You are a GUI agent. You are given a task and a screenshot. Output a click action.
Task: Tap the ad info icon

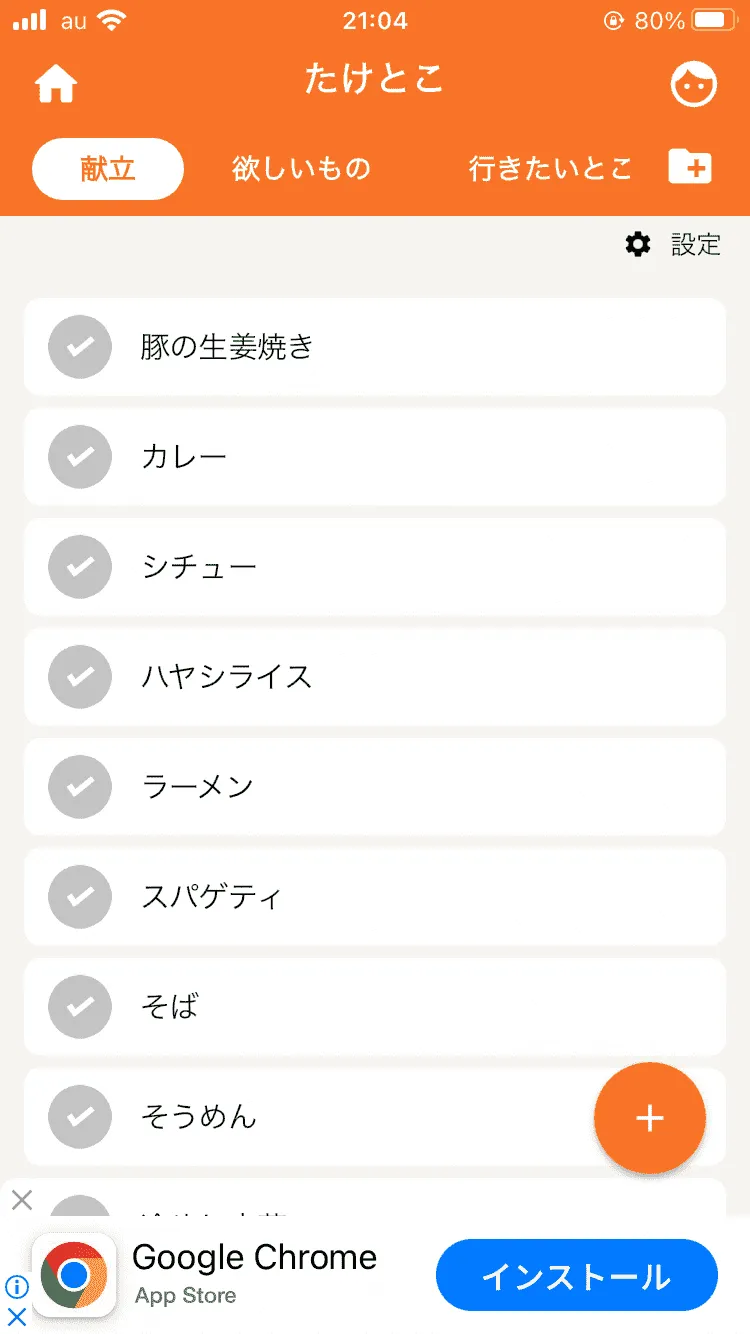click(x=17, y=1287)
